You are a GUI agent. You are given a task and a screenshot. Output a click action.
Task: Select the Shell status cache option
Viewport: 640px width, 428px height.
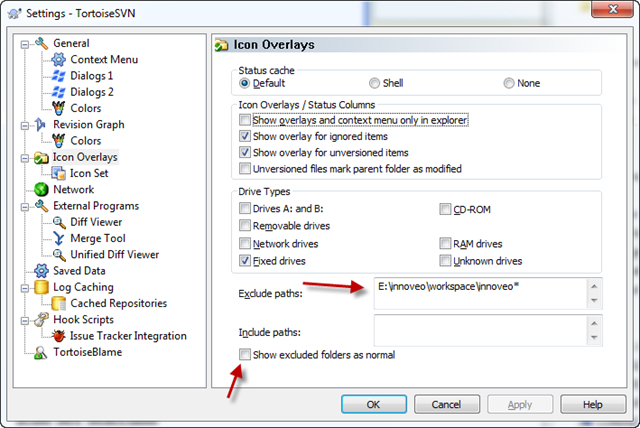(x=374, y=83)
